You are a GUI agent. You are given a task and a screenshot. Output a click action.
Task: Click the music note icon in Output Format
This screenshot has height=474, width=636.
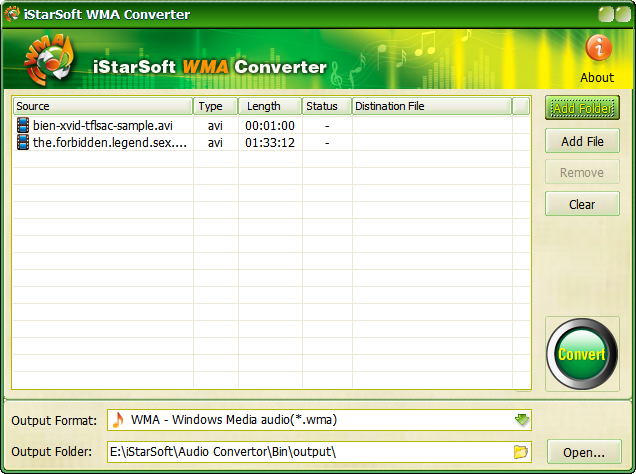click(117, 420)
